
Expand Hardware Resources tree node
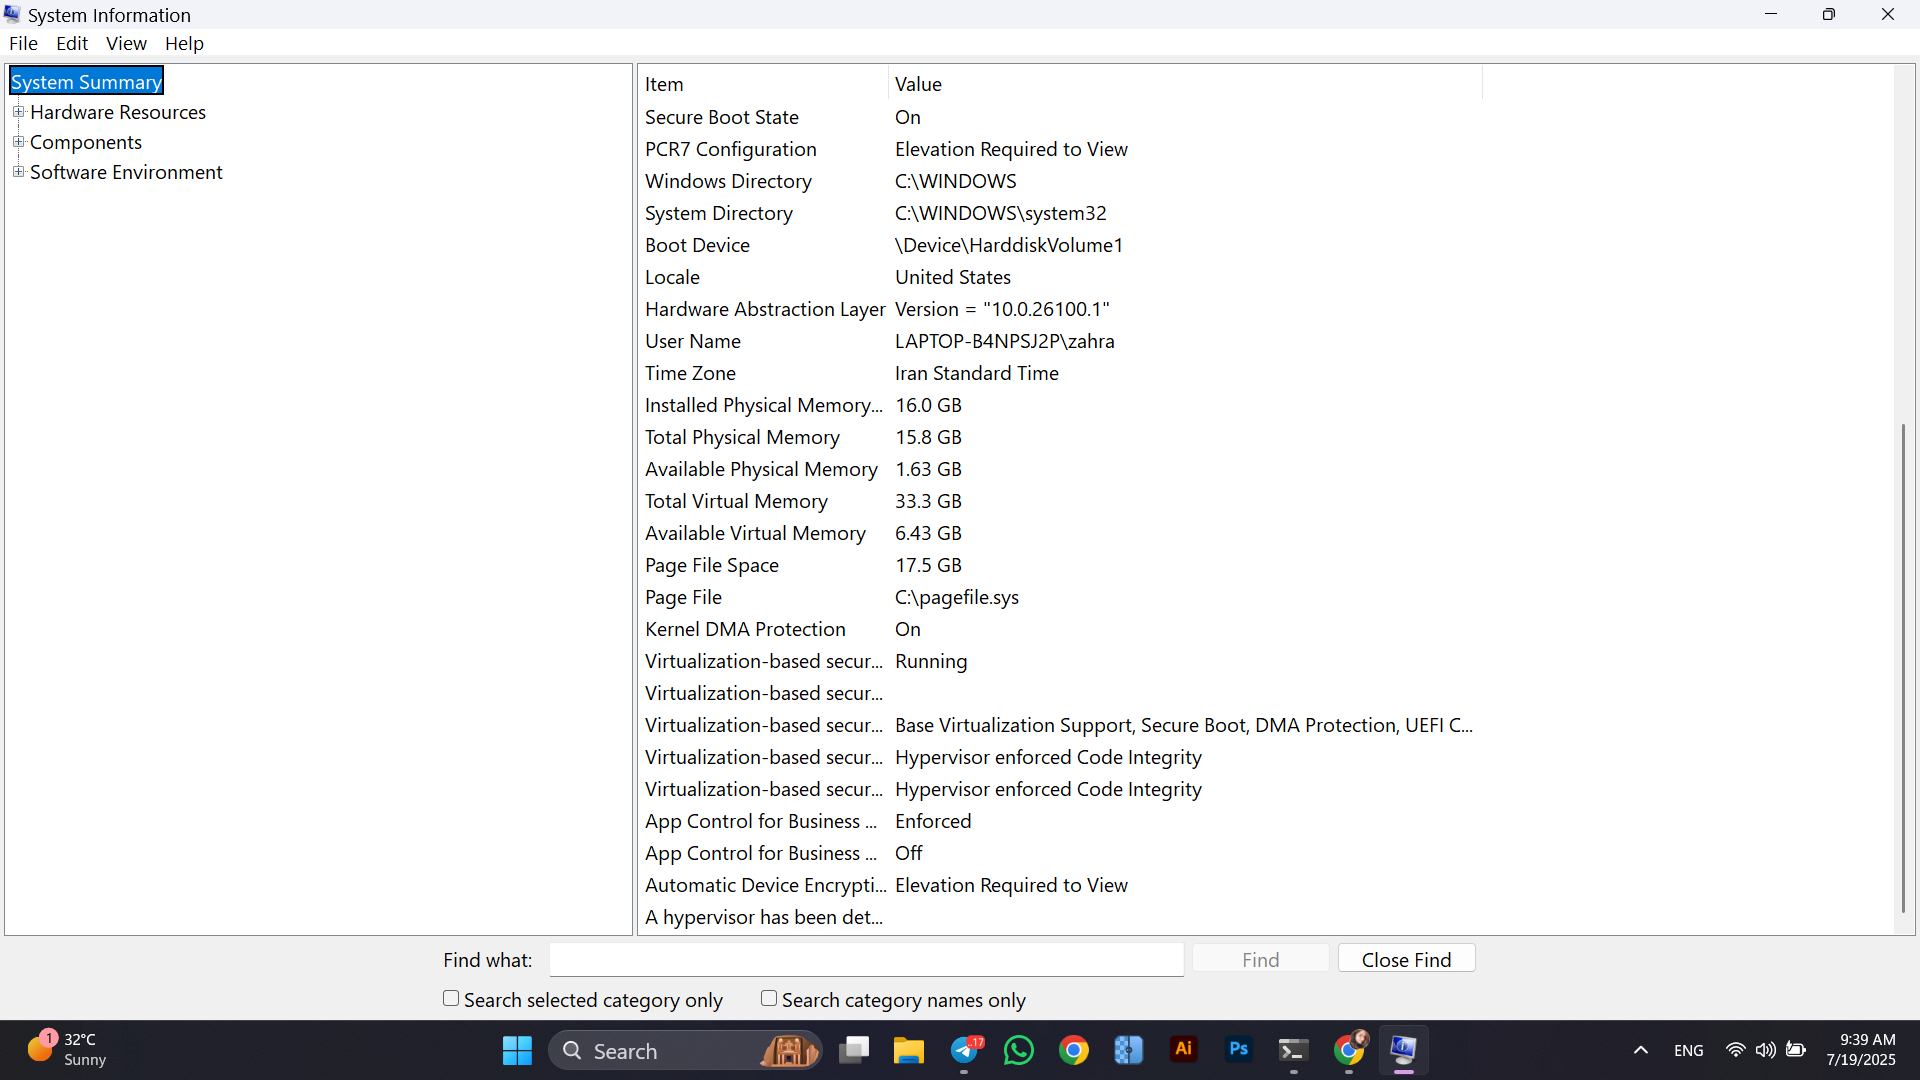click(18, 112)
